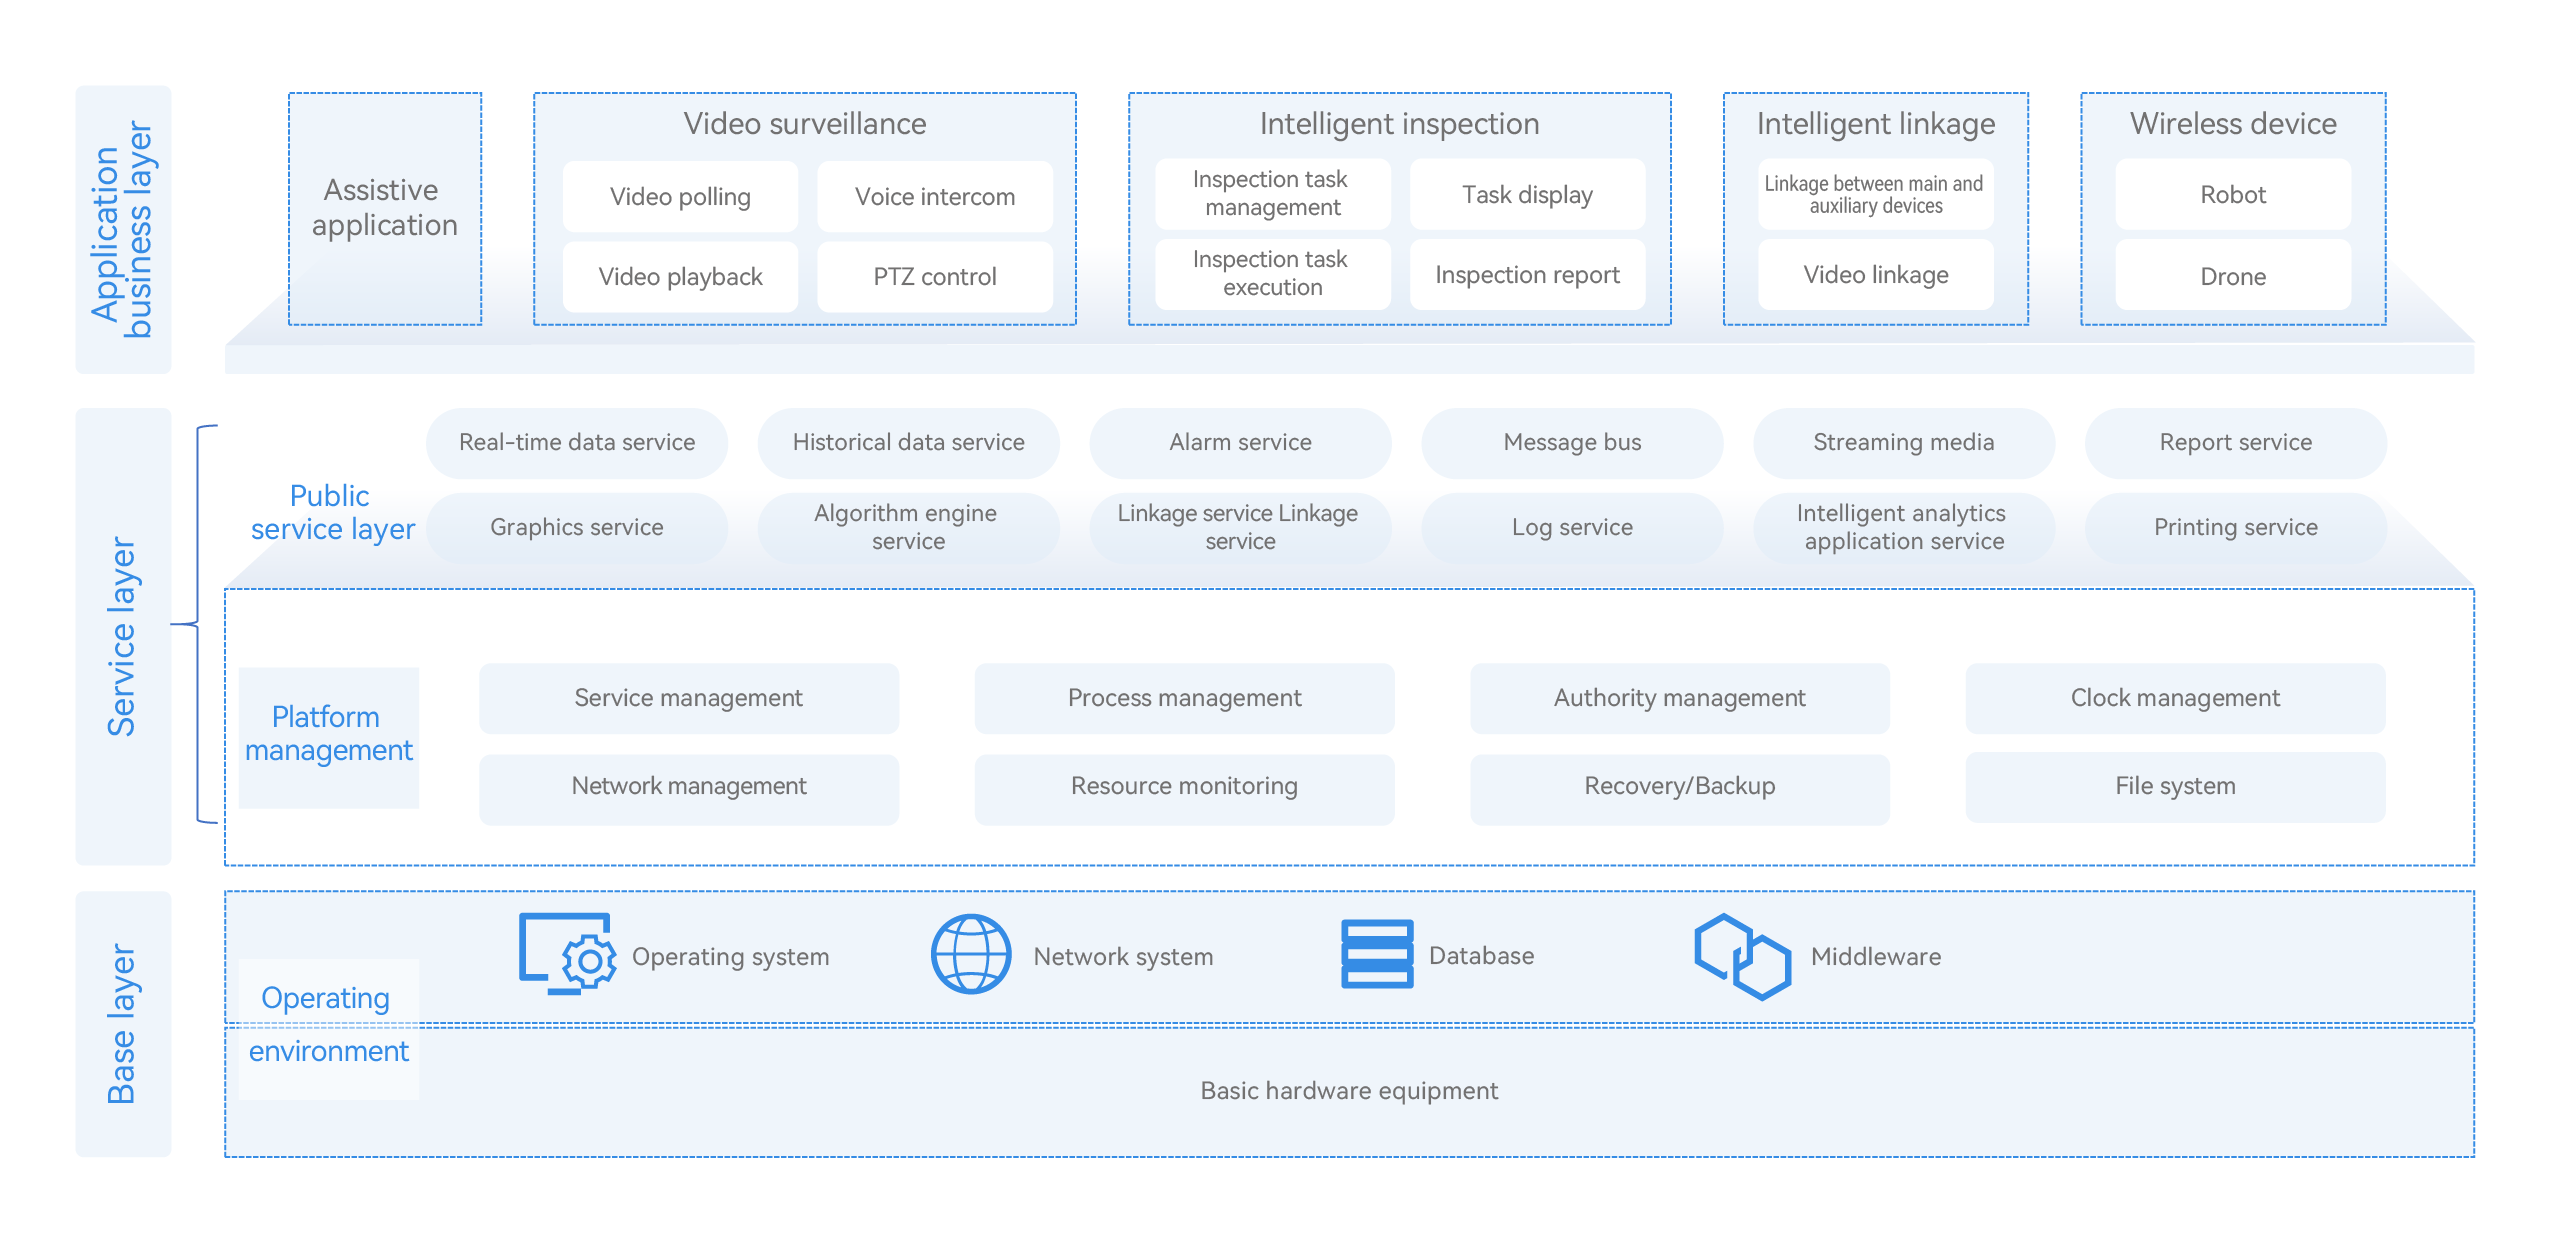Viewport: 2560px width, 1237px height.
Task: Select the Drone wireless device box
Action: [2232, 276]
